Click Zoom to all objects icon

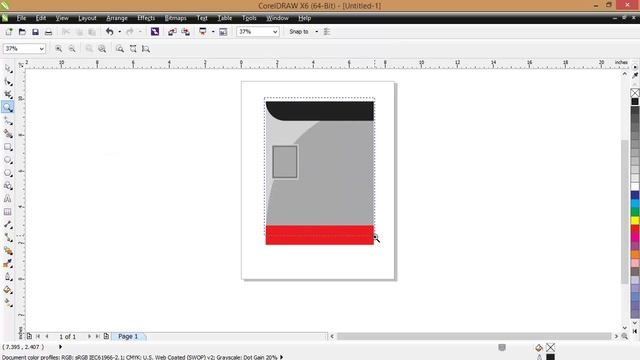102,49
